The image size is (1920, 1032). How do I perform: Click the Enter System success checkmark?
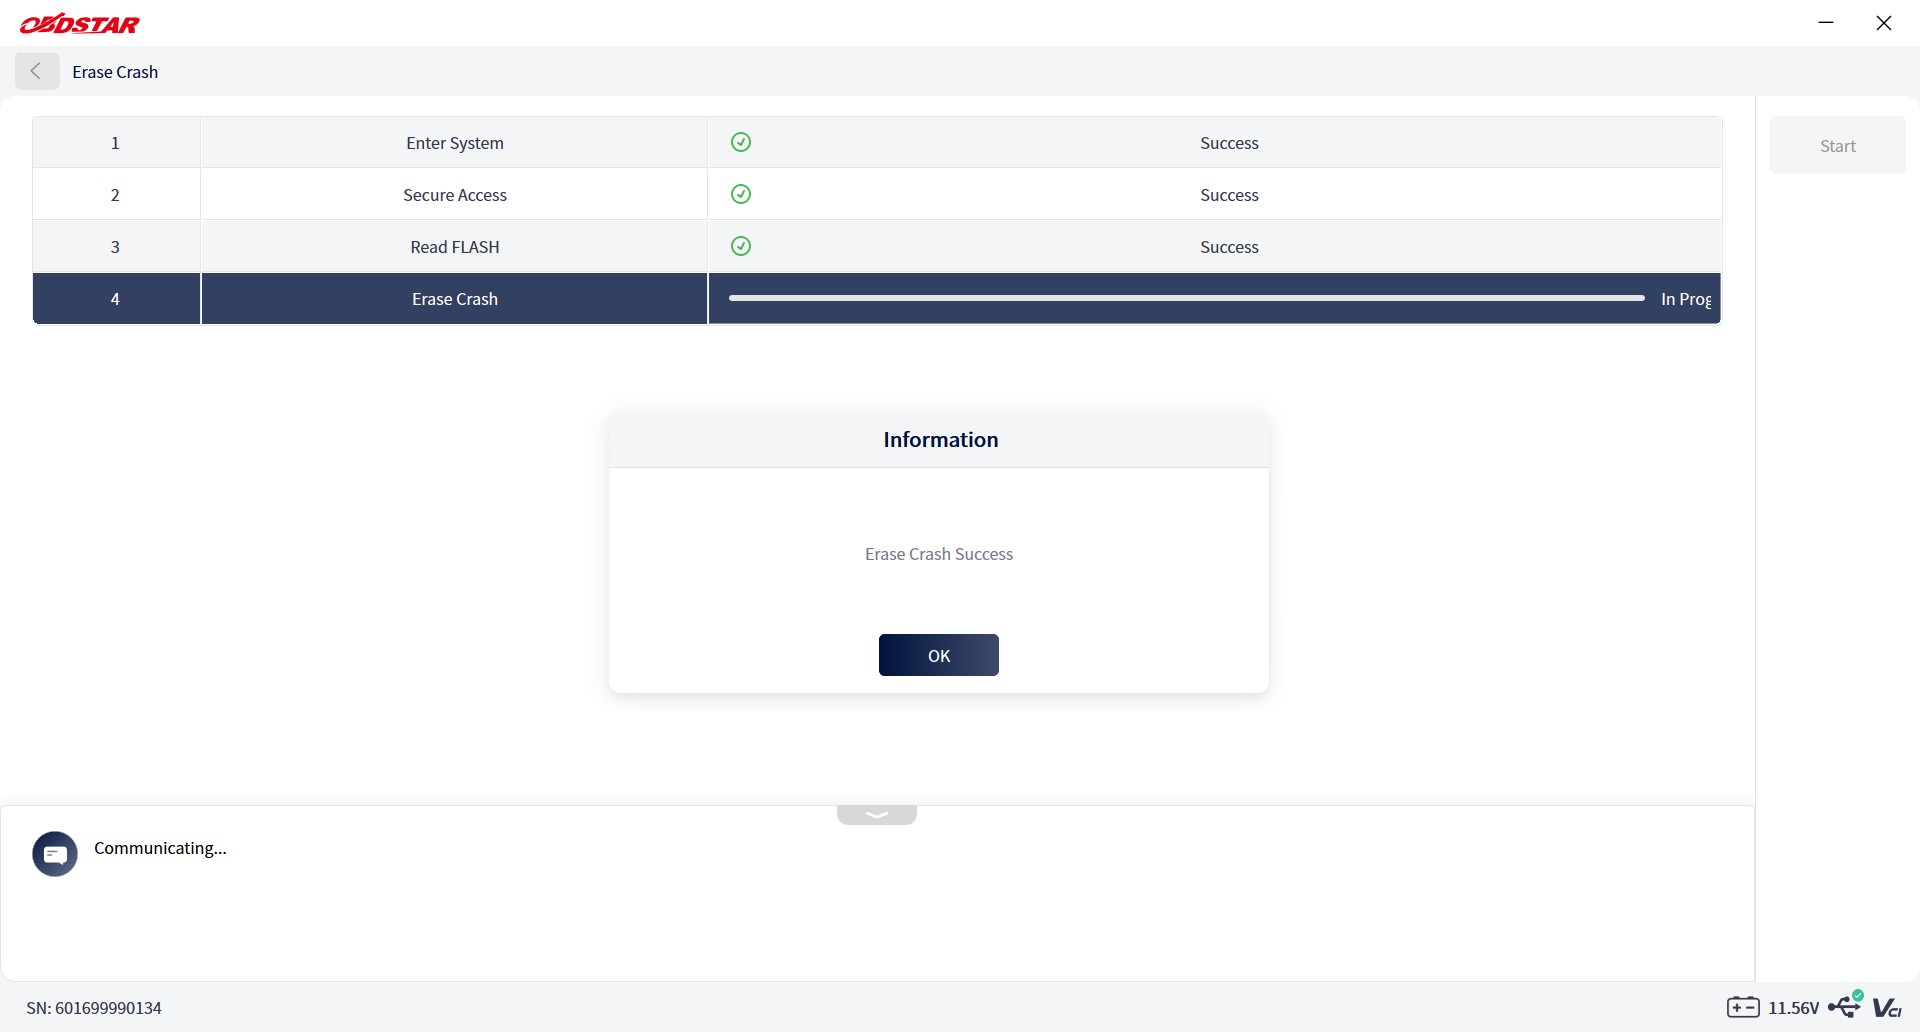[x=741, y=142]
